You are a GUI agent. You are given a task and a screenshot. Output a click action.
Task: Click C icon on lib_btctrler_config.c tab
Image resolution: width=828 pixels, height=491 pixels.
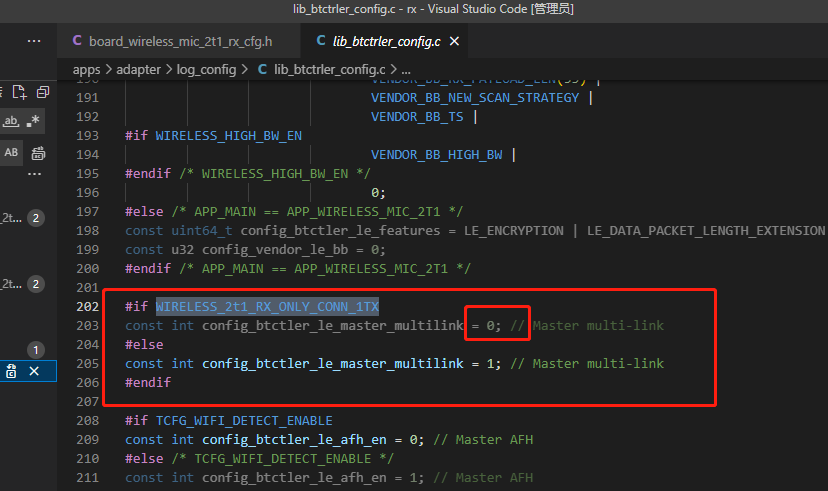[x=321, y=40]
